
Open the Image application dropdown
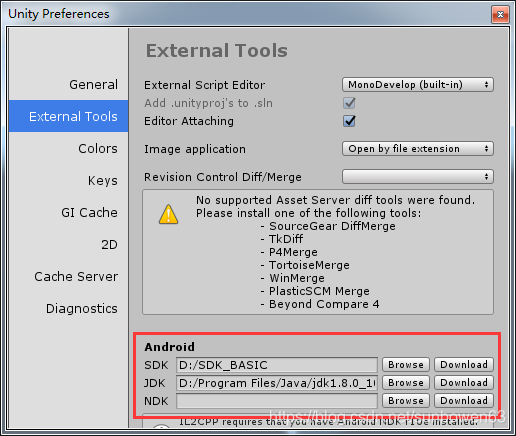click(418, 149)
